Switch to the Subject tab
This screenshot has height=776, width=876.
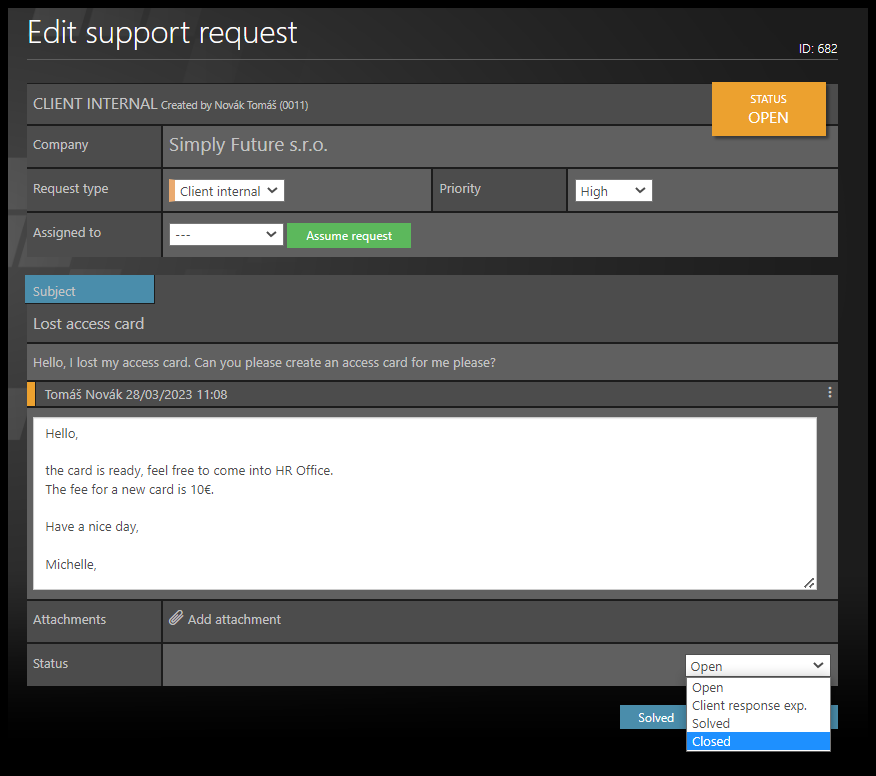pyautogui.click(x=90, y=291)
